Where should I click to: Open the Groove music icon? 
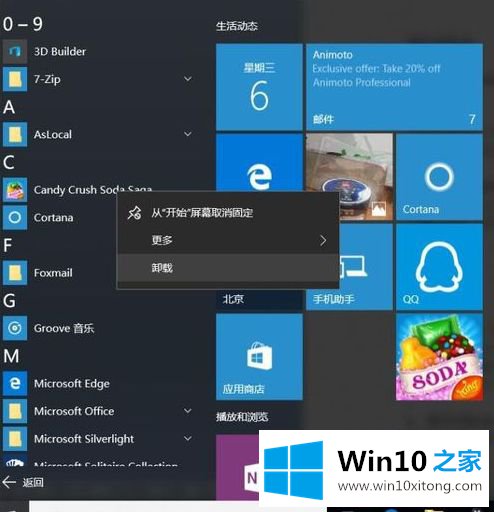(x=15, y=328)
